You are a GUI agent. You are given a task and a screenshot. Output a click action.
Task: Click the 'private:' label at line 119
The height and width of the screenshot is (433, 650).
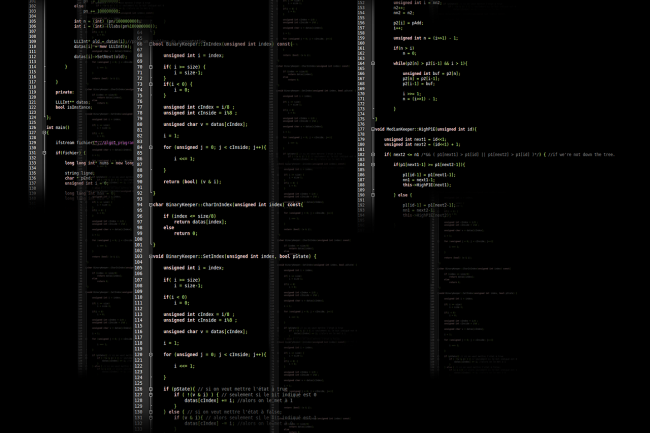tap(65, 92)
